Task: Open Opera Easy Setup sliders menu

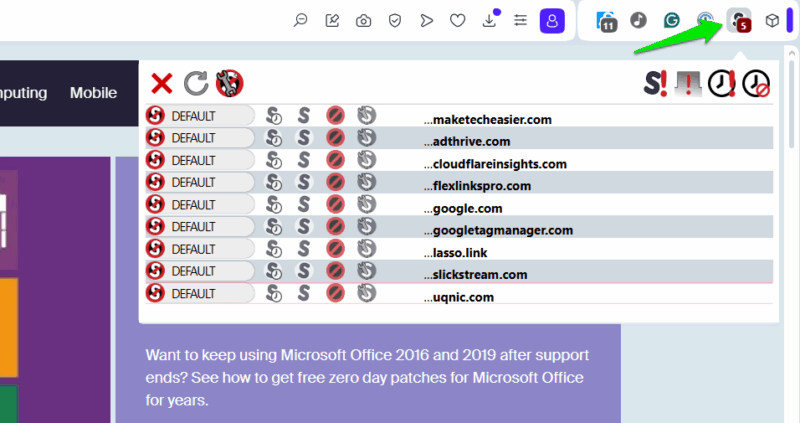Action: click(520, 20)
